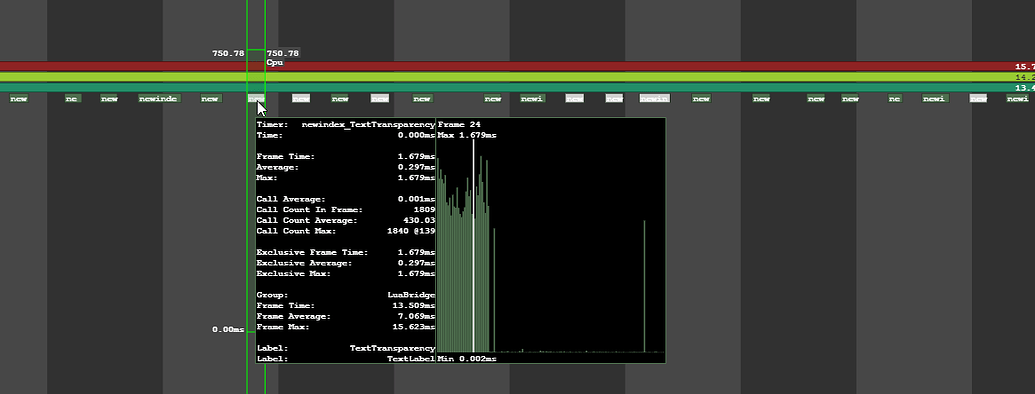Click the 'Frame 24' histogram heading

[459, 124]
